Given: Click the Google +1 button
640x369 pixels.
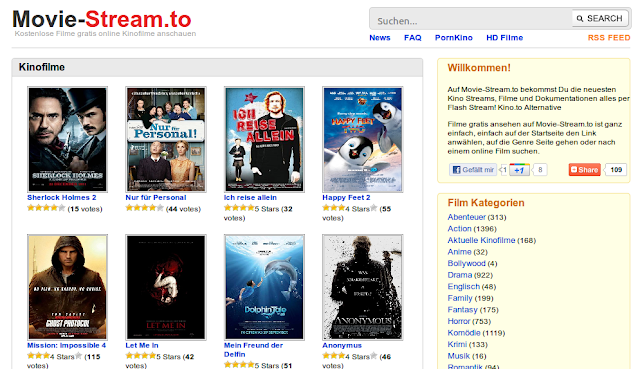Looking at the screenshot, I should click(x=519, y=170).
